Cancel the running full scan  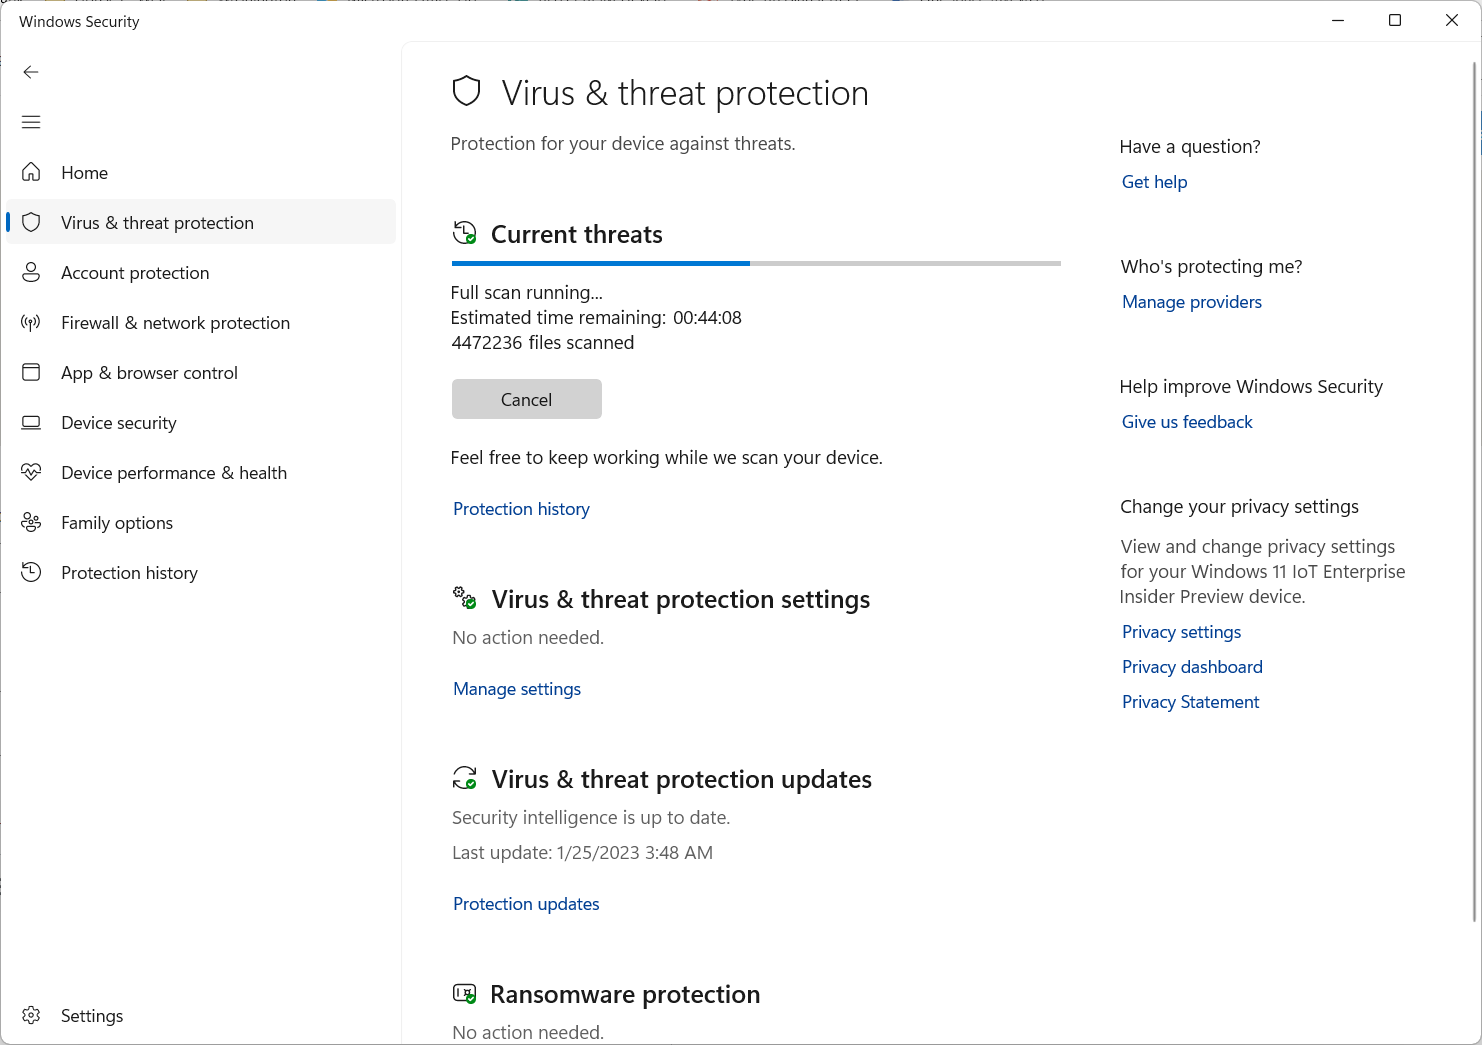tap(527, 399)
